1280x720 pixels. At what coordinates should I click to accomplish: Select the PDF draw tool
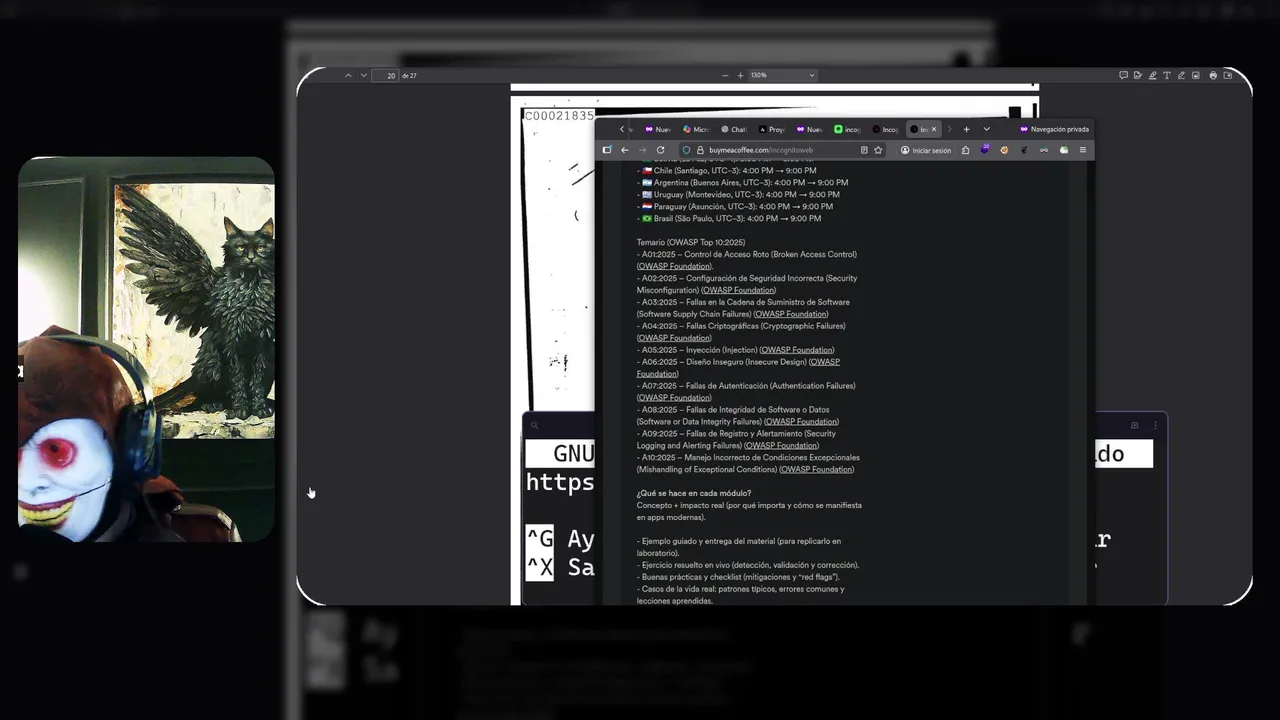click(1181, 75)
